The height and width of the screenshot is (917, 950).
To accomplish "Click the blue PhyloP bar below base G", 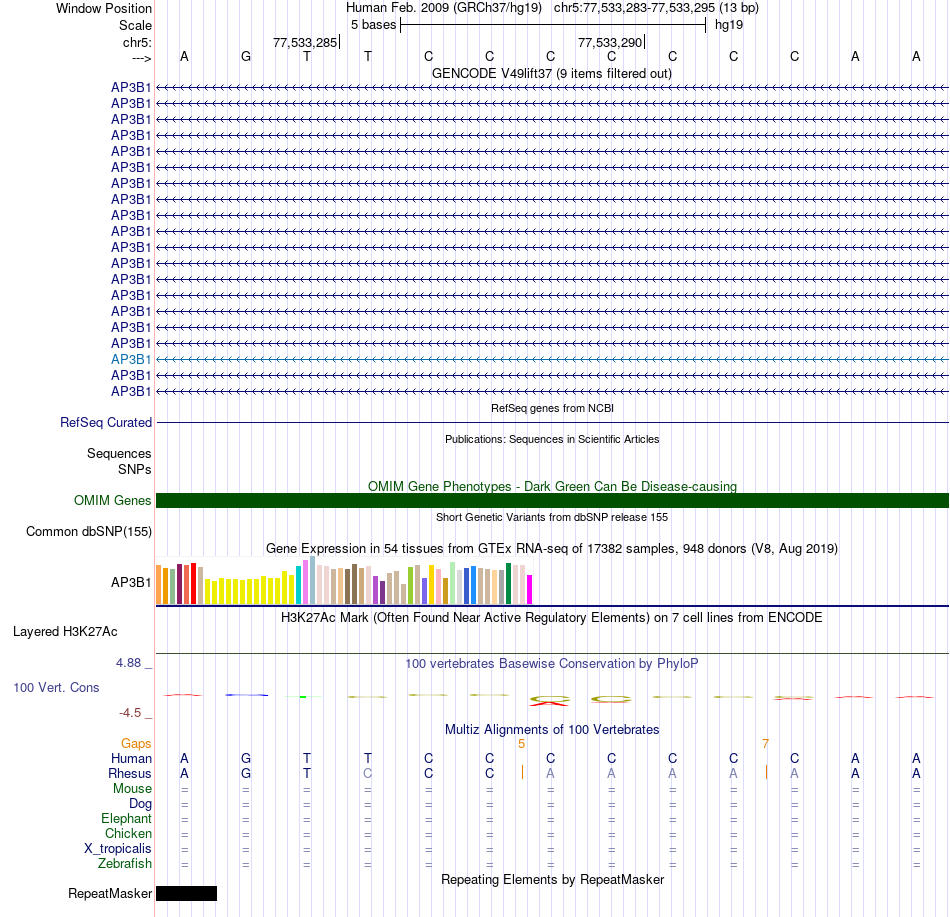I will 247,695.
